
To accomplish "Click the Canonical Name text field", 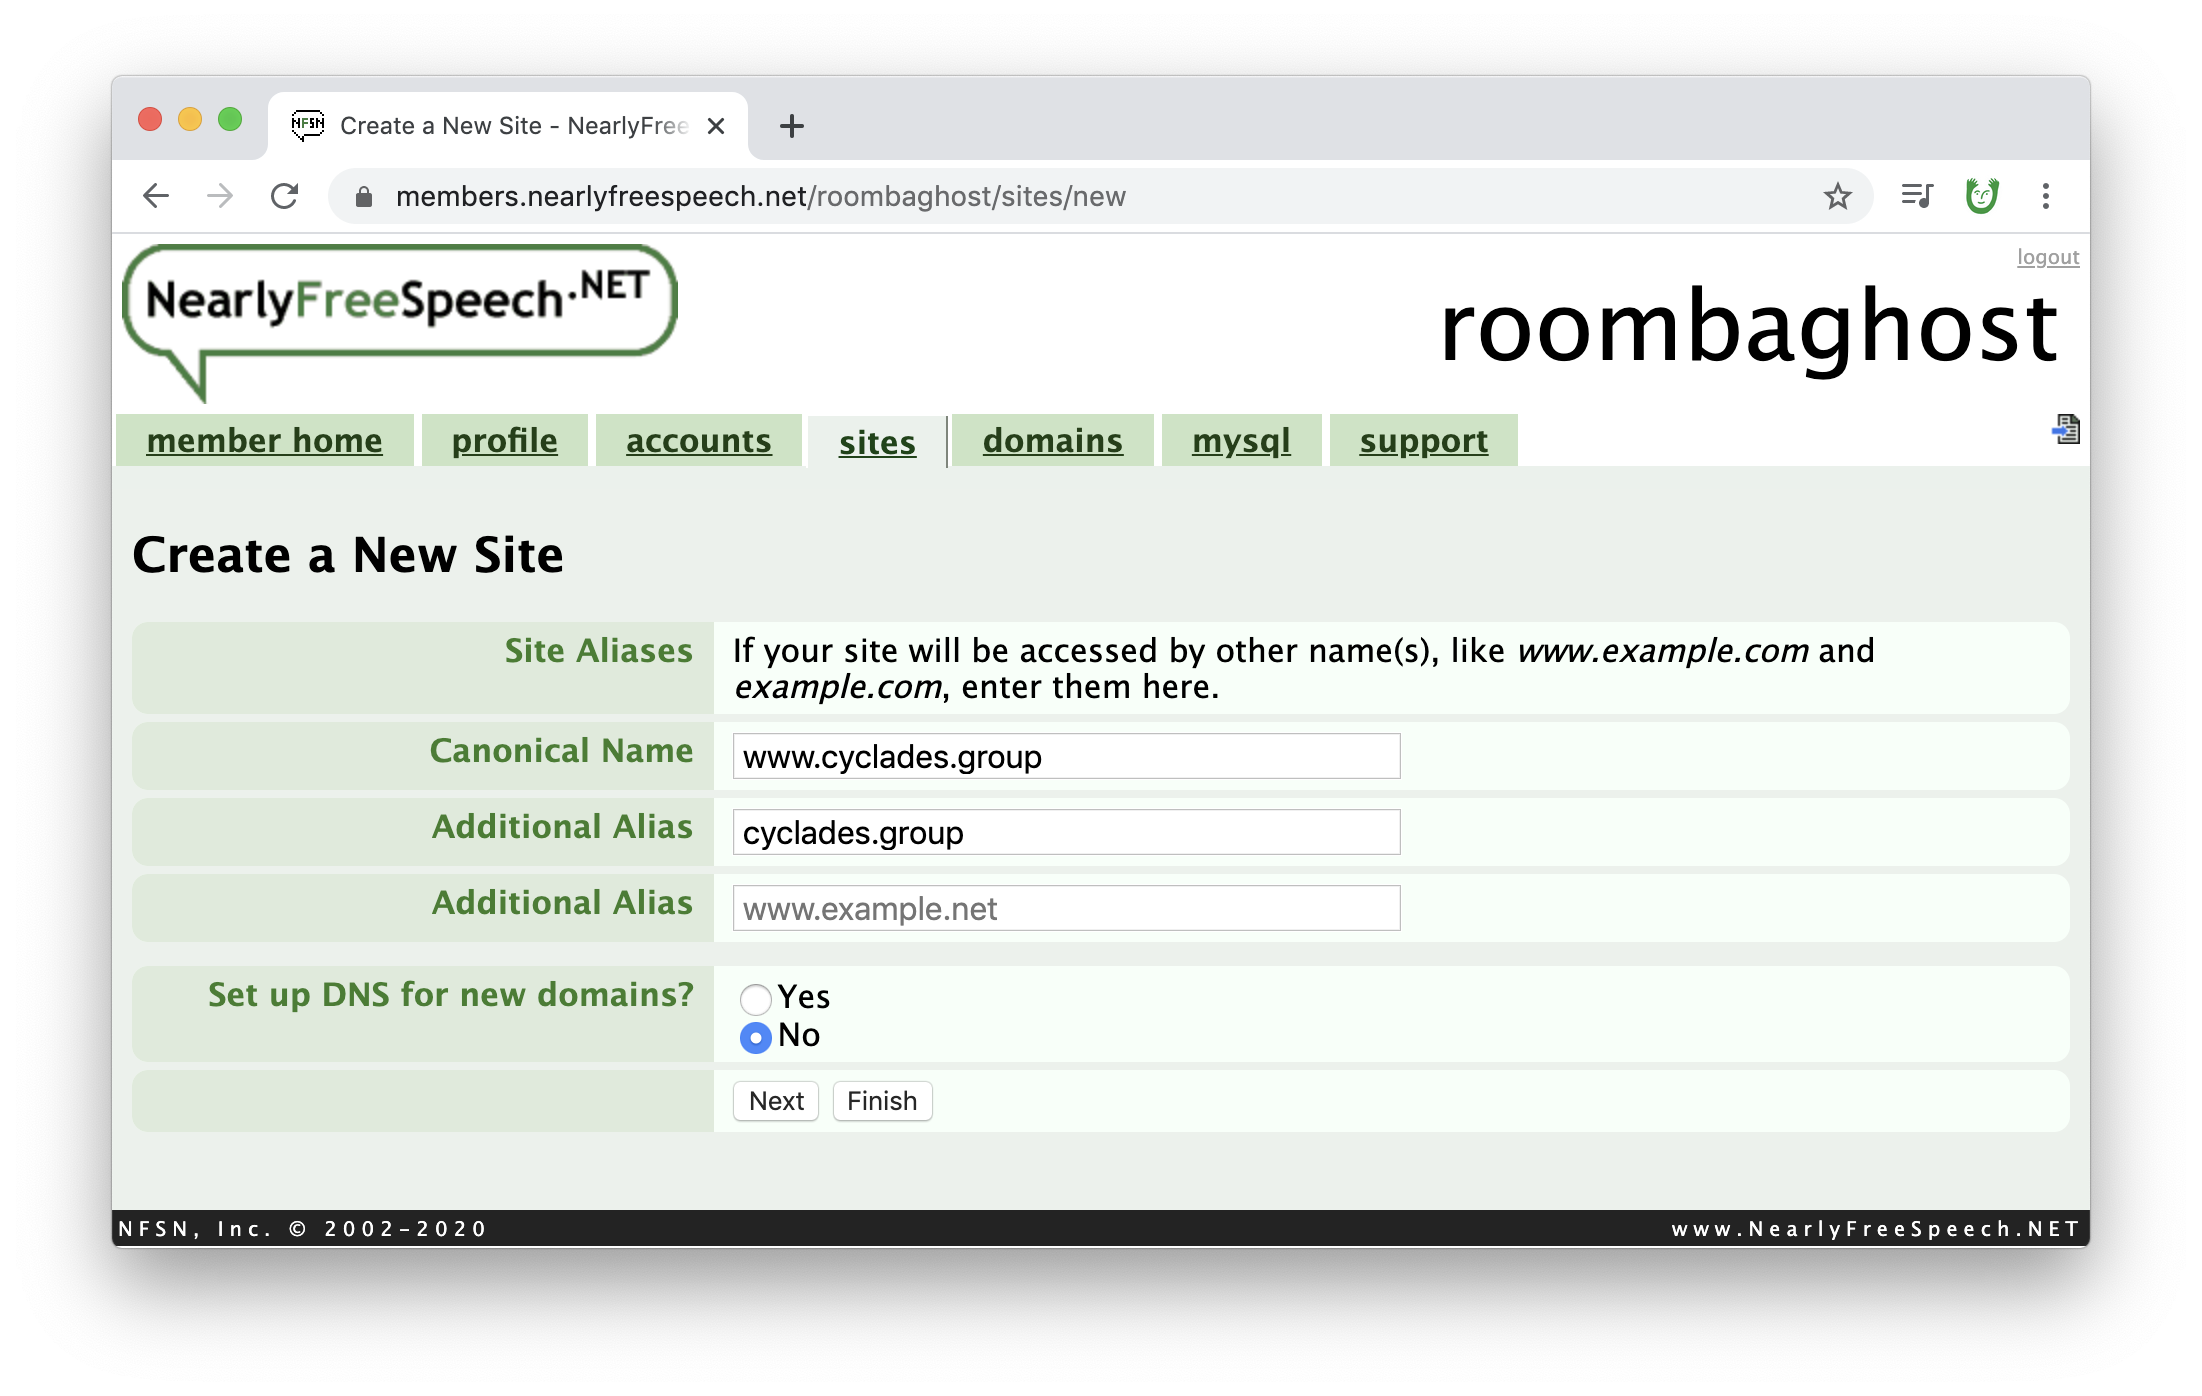I will point(1066,756).
